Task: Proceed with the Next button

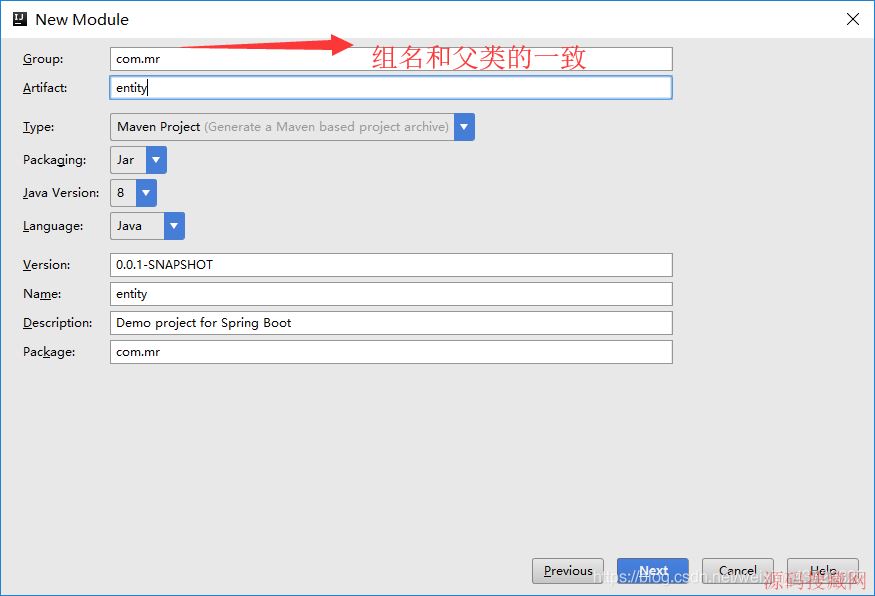Action: pyautogui.click(x=652, y=570)
